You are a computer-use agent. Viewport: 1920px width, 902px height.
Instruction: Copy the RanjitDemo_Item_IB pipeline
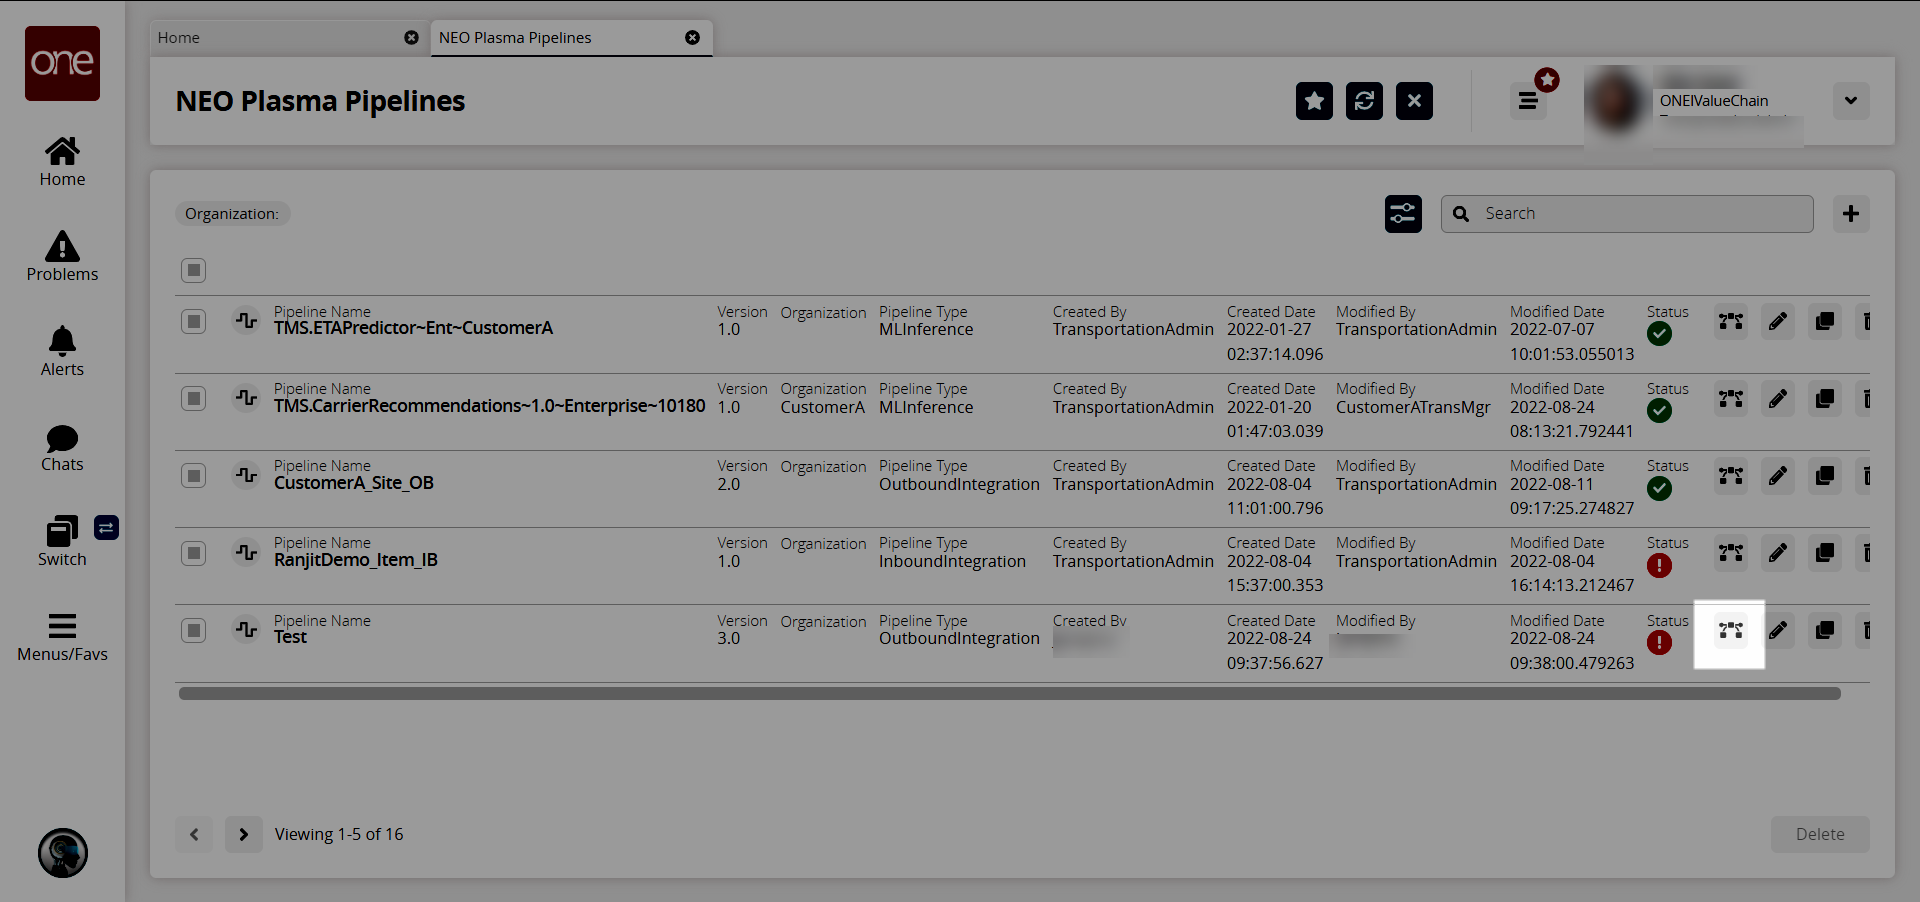pyautogui.click(x=1825, y=553)
